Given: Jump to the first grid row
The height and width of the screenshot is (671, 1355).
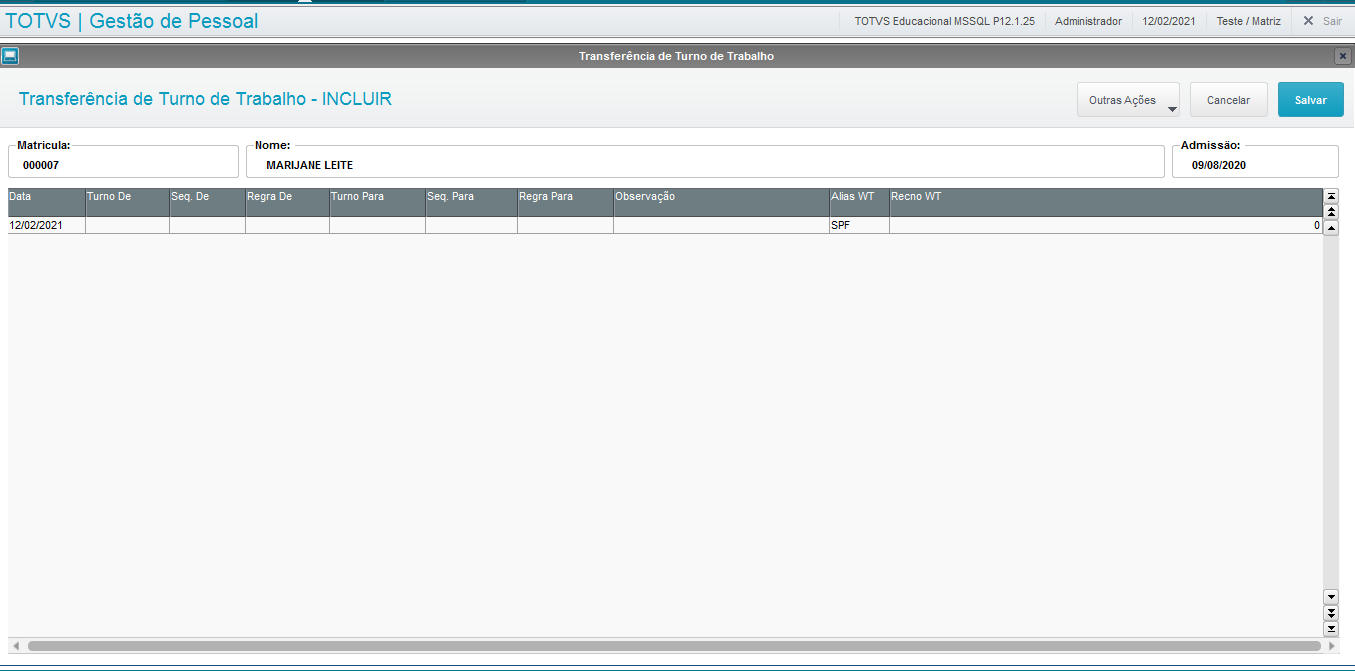Looking at the screenshot, I should point(1331,196).
